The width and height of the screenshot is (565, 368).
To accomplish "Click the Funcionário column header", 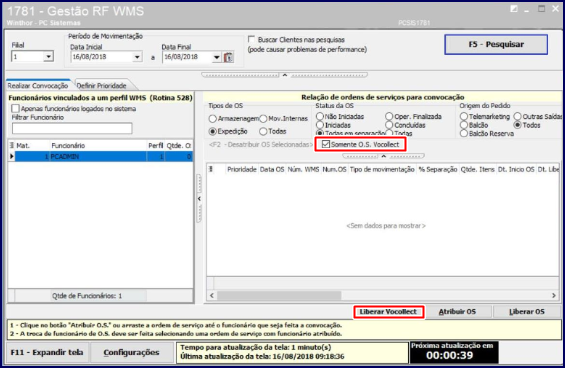I will tap(98, 146).
